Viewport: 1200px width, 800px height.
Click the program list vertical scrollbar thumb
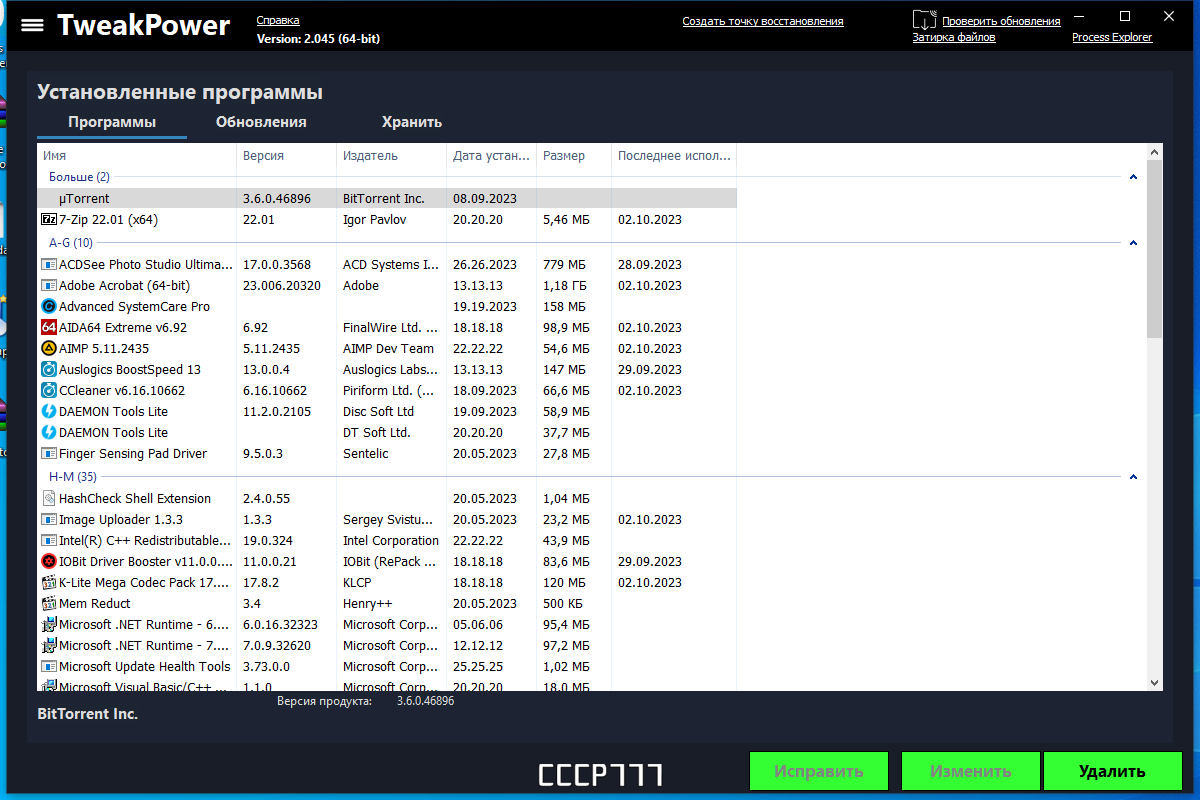click(1155, 250)
